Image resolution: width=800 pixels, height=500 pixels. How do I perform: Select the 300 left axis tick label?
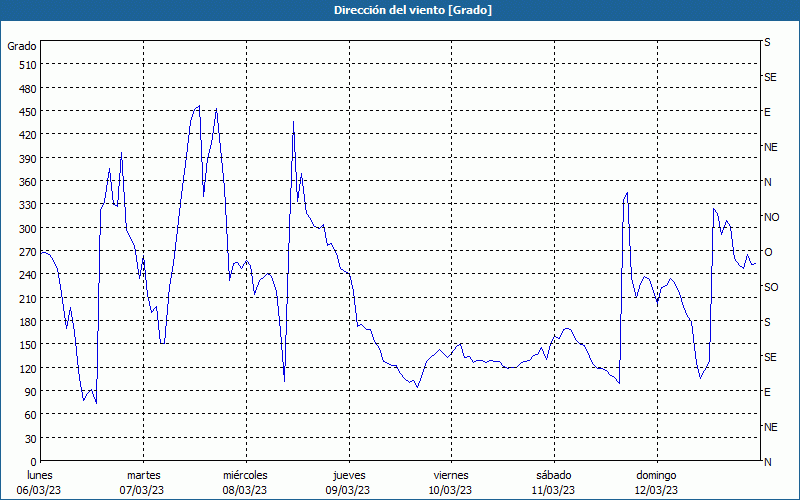(x=28, y=229)
